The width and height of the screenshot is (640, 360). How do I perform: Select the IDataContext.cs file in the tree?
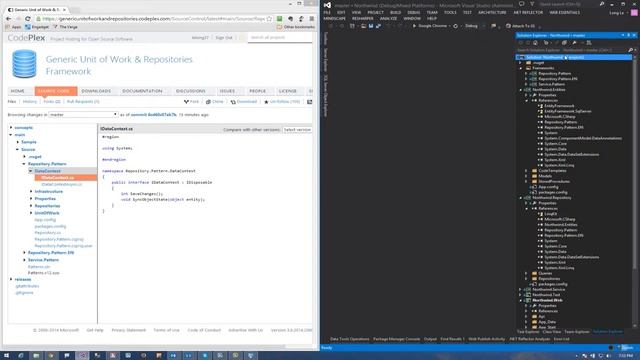[x=58, y=178]
